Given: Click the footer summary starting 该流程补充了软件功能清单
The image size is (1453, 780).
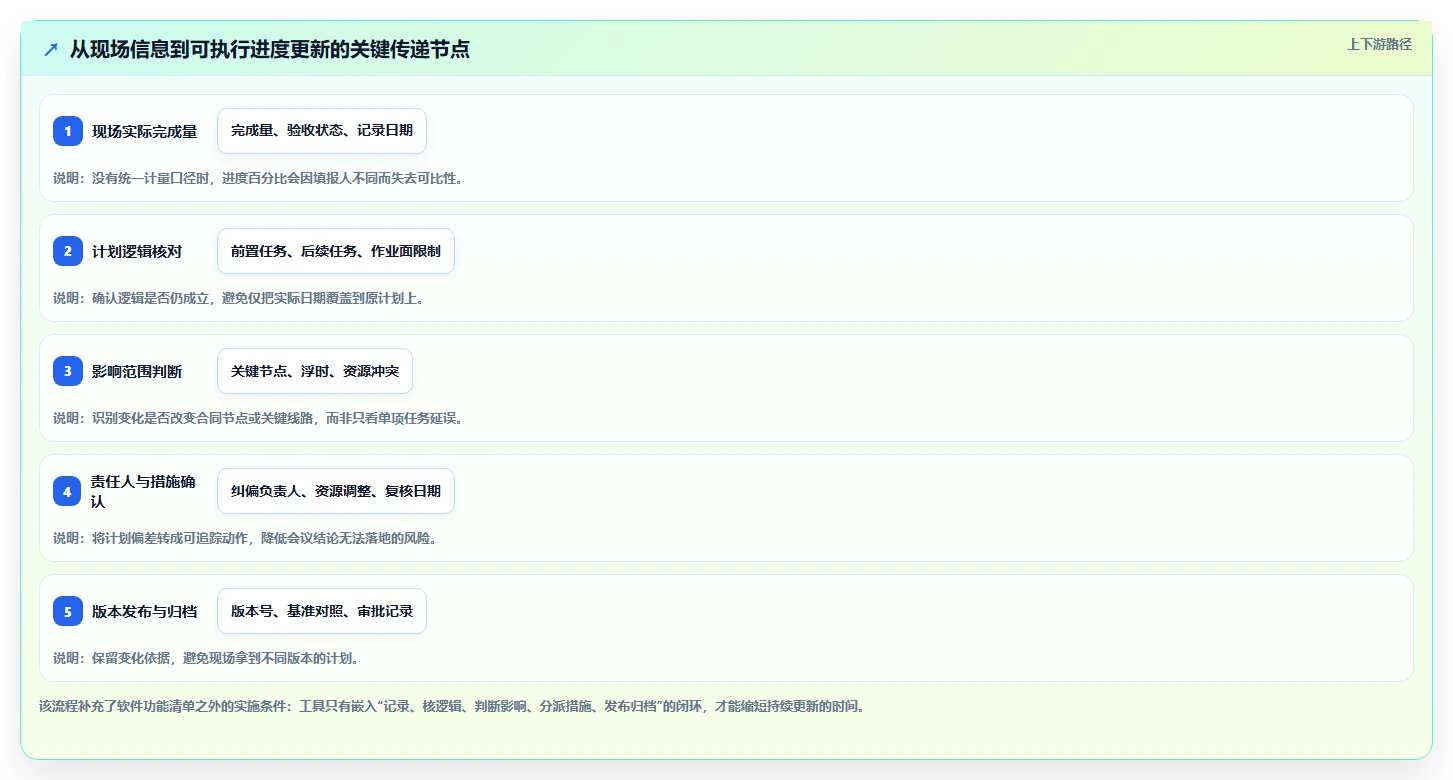Looking at the screenshot, I should (x=452, y=706).
